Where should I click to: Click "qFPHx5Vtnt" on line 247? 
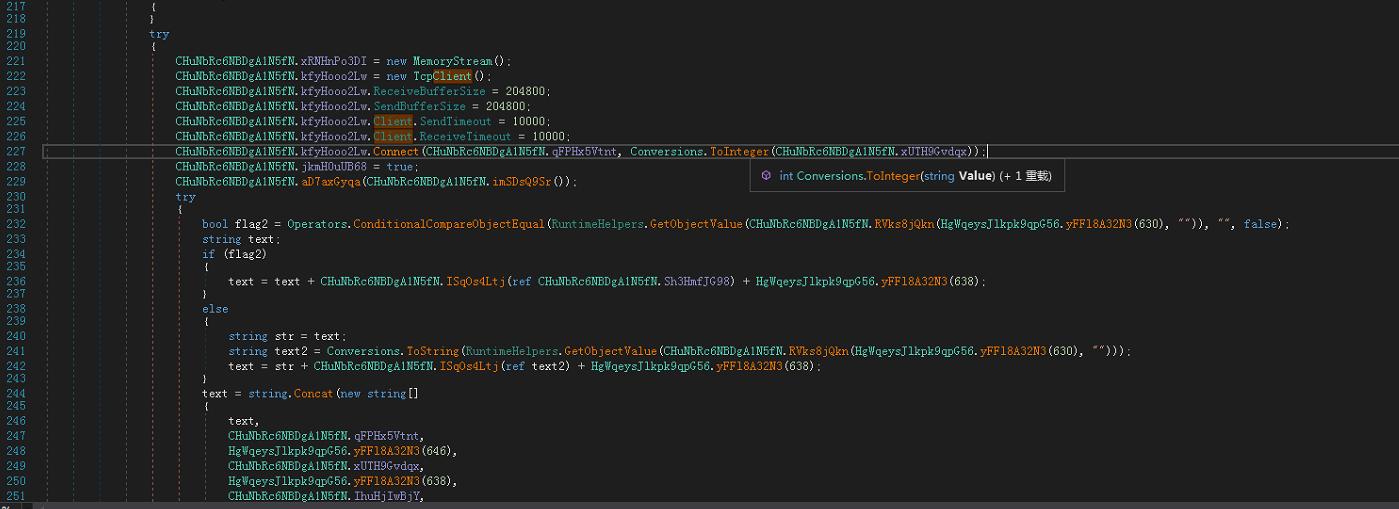(388, 436)
